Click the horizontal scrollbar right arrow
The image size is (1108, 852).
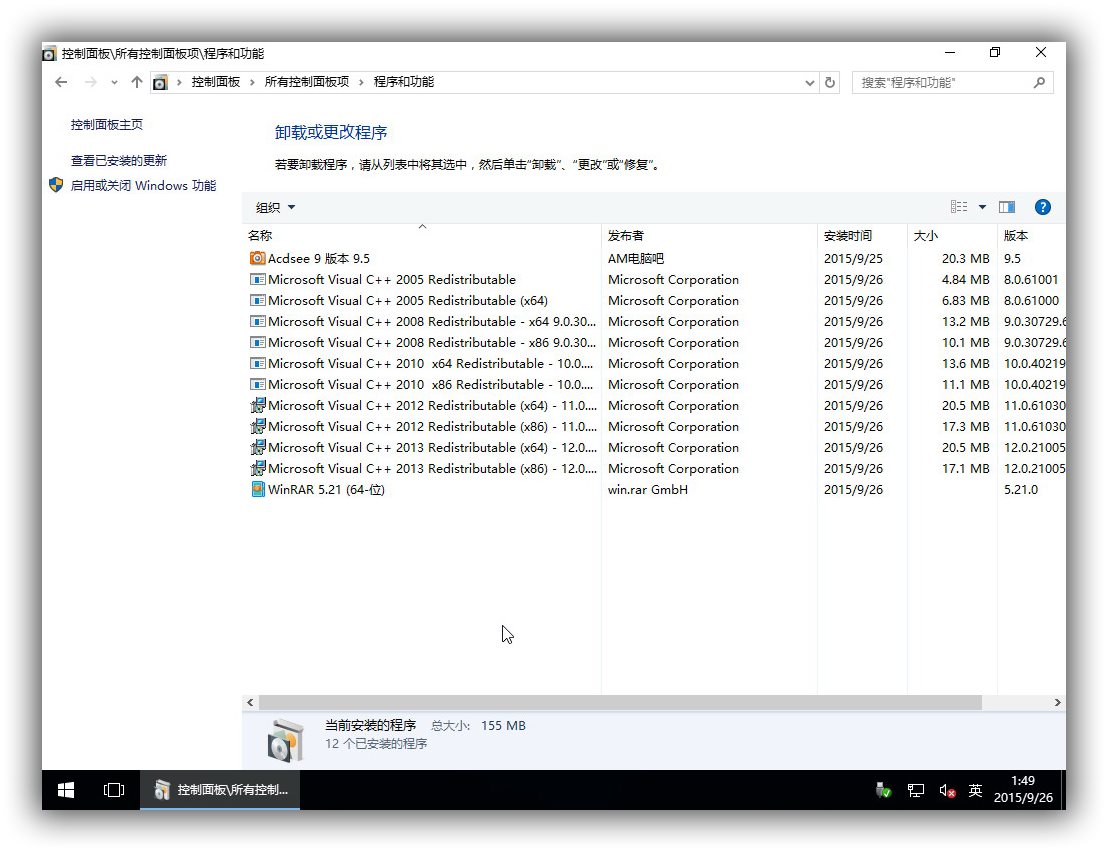click(1057, 702)
